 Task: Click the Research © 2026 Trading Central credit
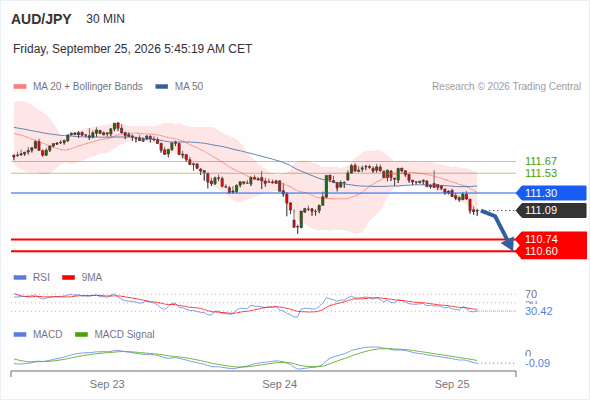click(506, 87)
